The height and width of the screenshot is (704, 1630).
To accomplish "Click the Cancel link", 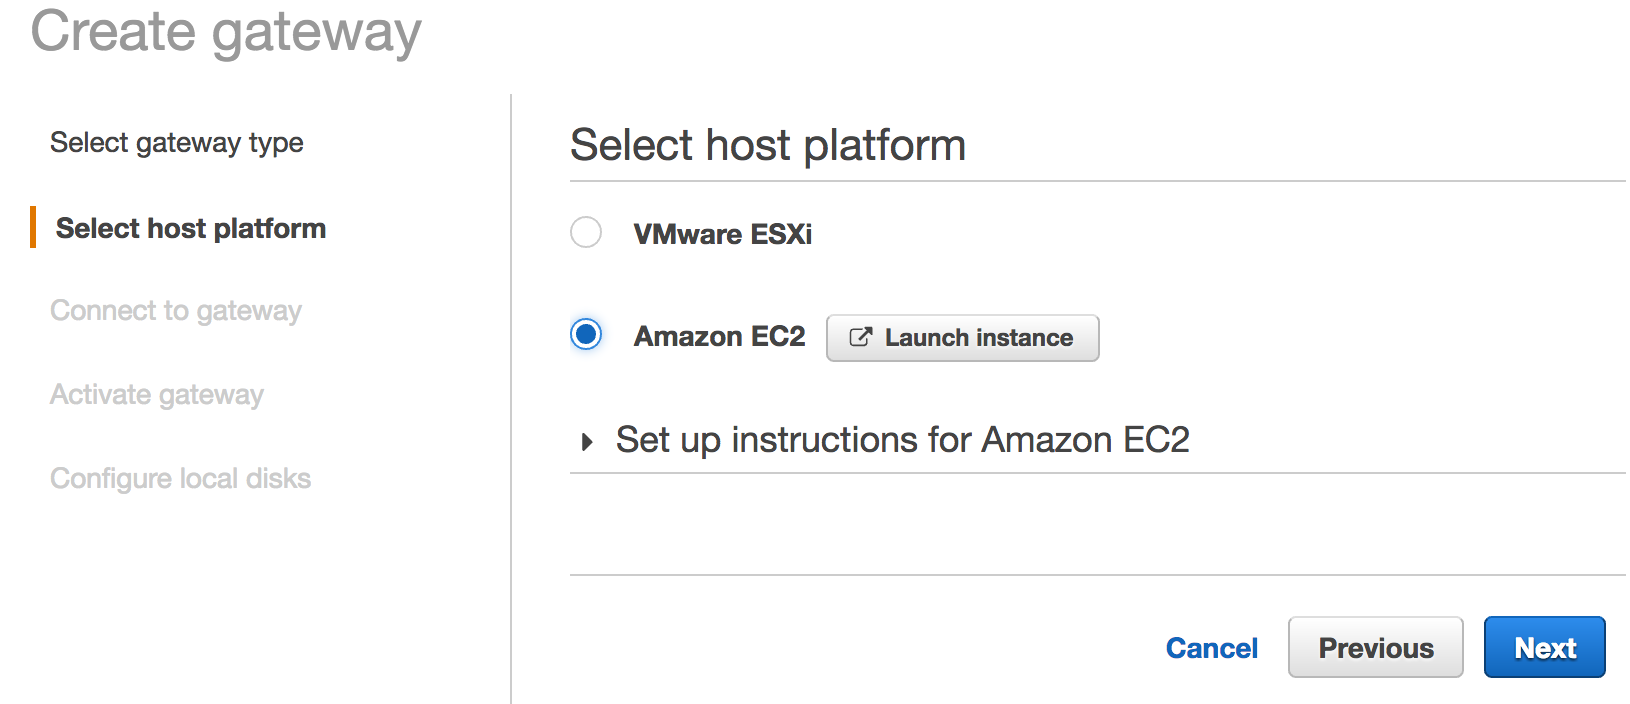I will click(1211, 648).
